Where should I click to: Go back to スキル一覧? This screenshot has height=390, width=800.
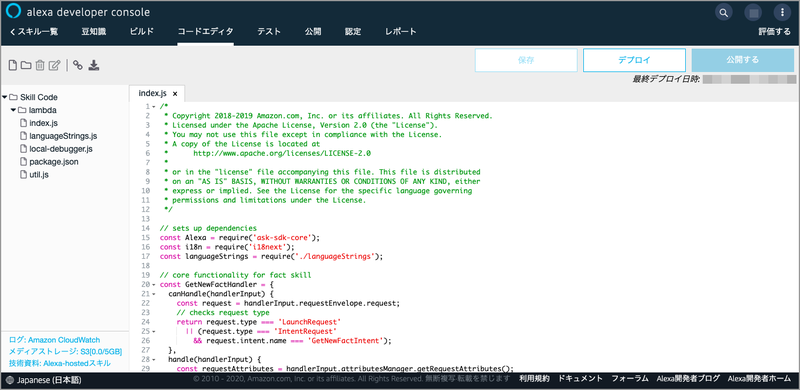[x=34, y=32]
